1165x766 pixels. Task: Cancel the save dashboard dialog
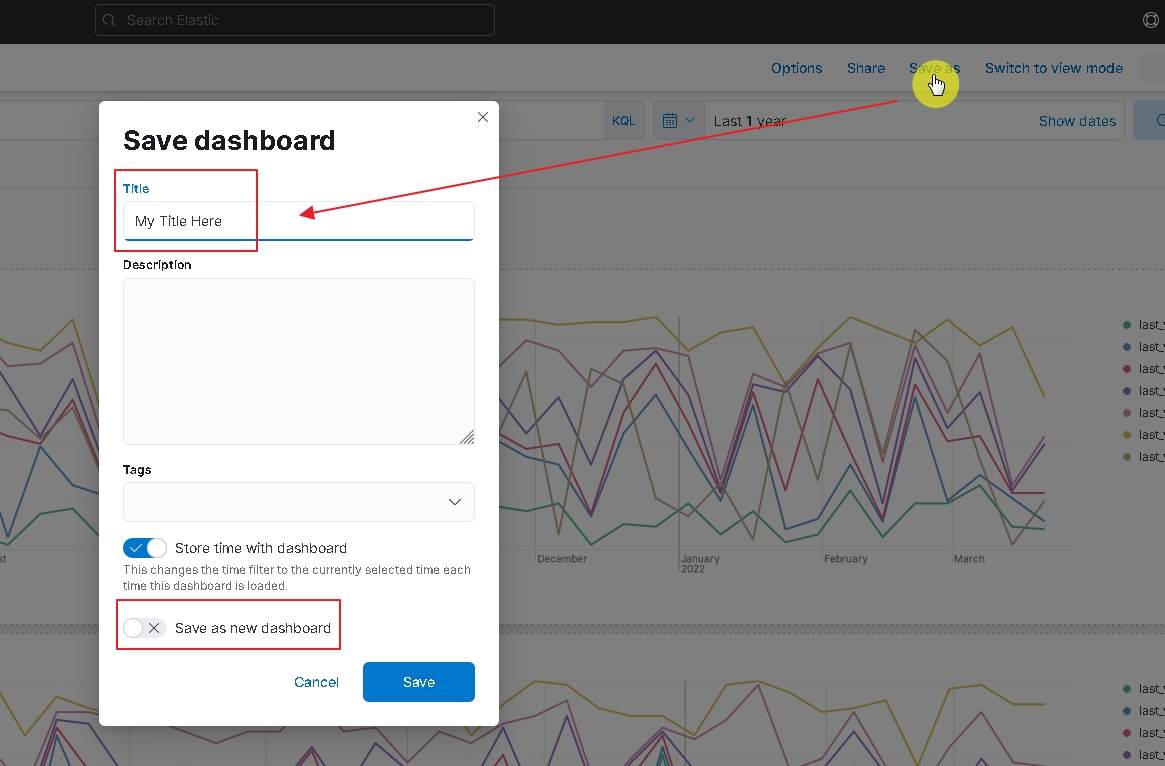tap(316, 681)
